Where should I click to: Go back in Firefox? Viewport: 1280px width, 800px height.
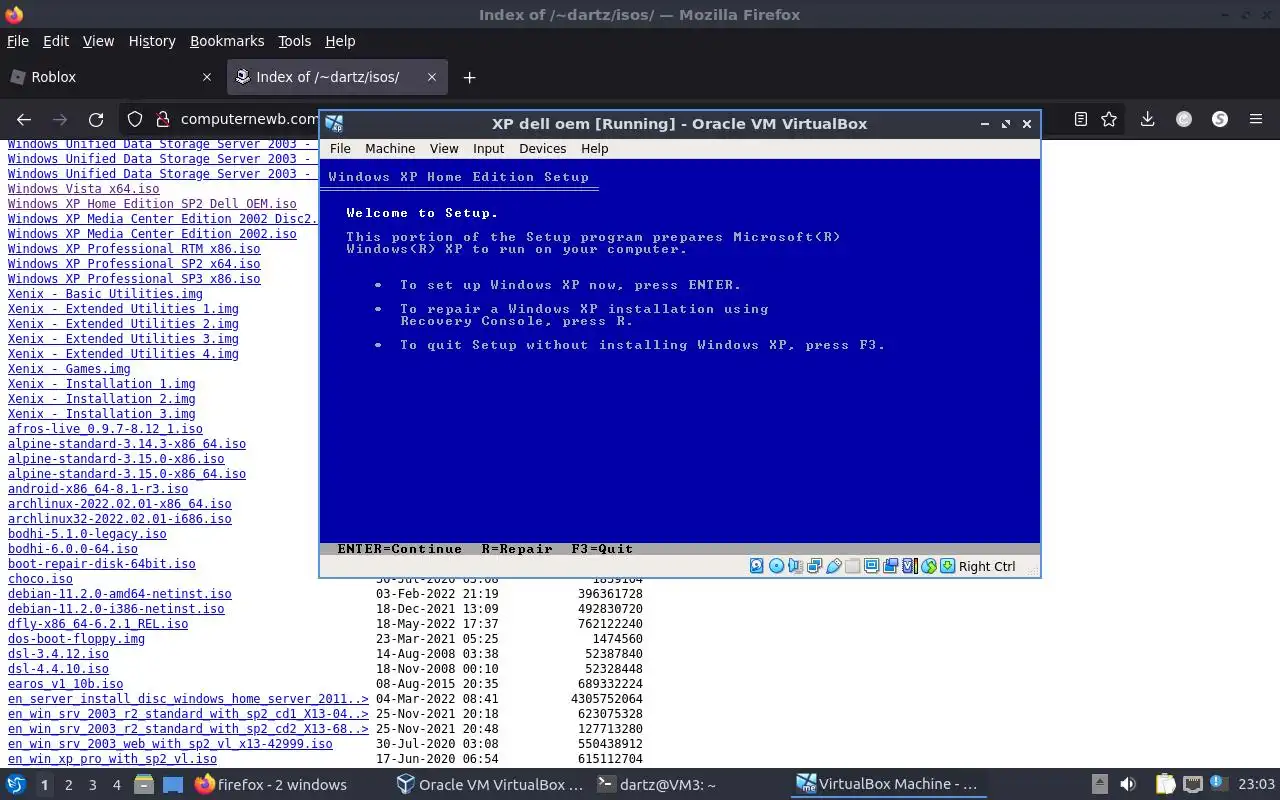click(x=24, y=119)
